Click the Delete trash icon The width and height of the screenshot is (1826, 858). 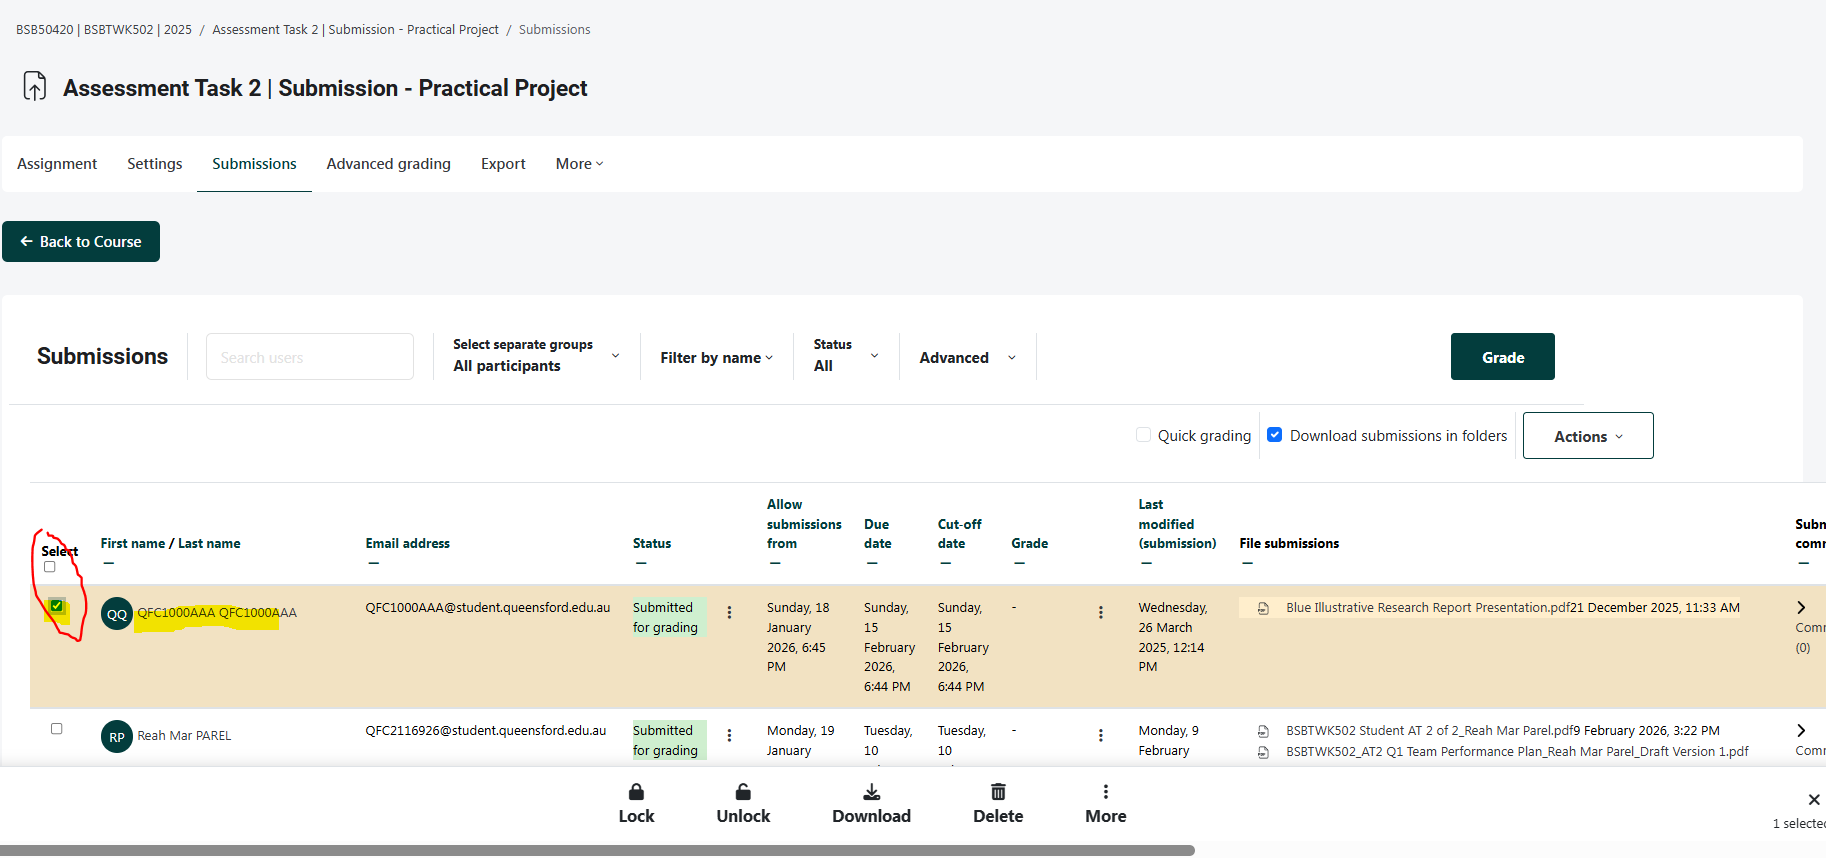(998, 792)
